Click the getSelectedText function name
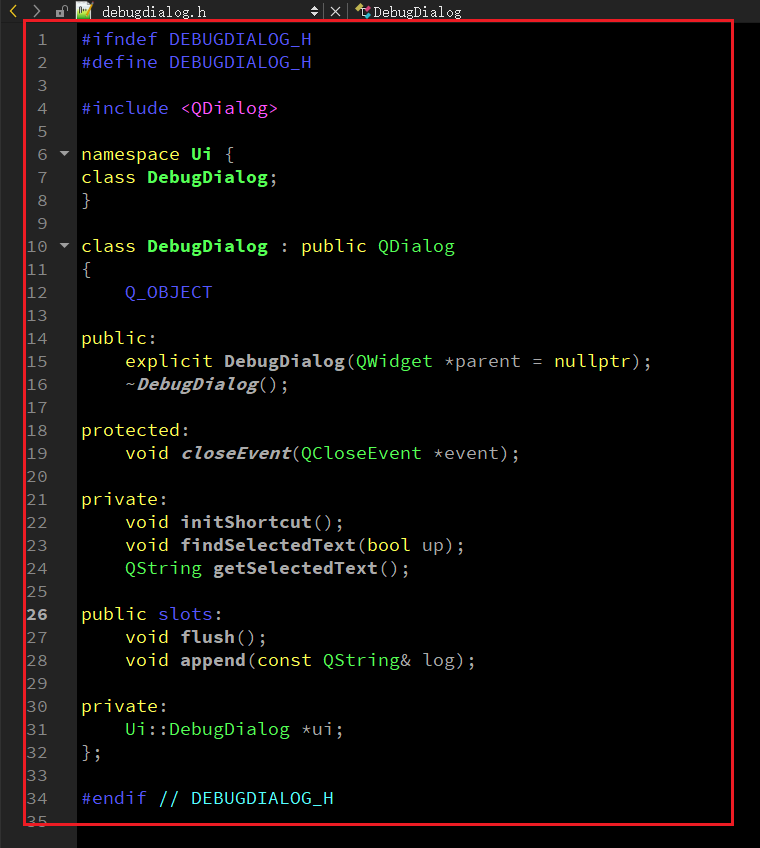Image resolution: width=760 pixels, height=848 pixels. tap(295, 568)
